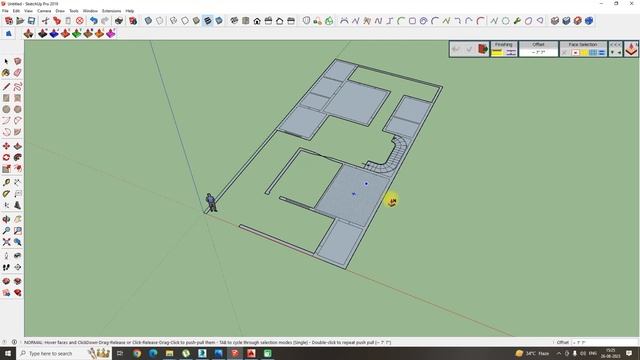Activate the Orbit tool

(6, 219)
